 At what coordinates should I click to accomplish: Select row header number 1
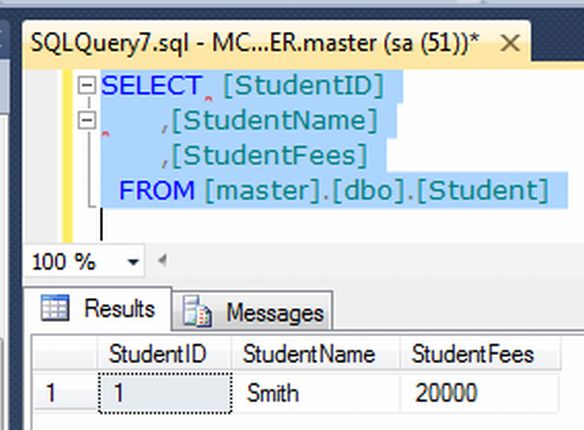coord(65,392)
